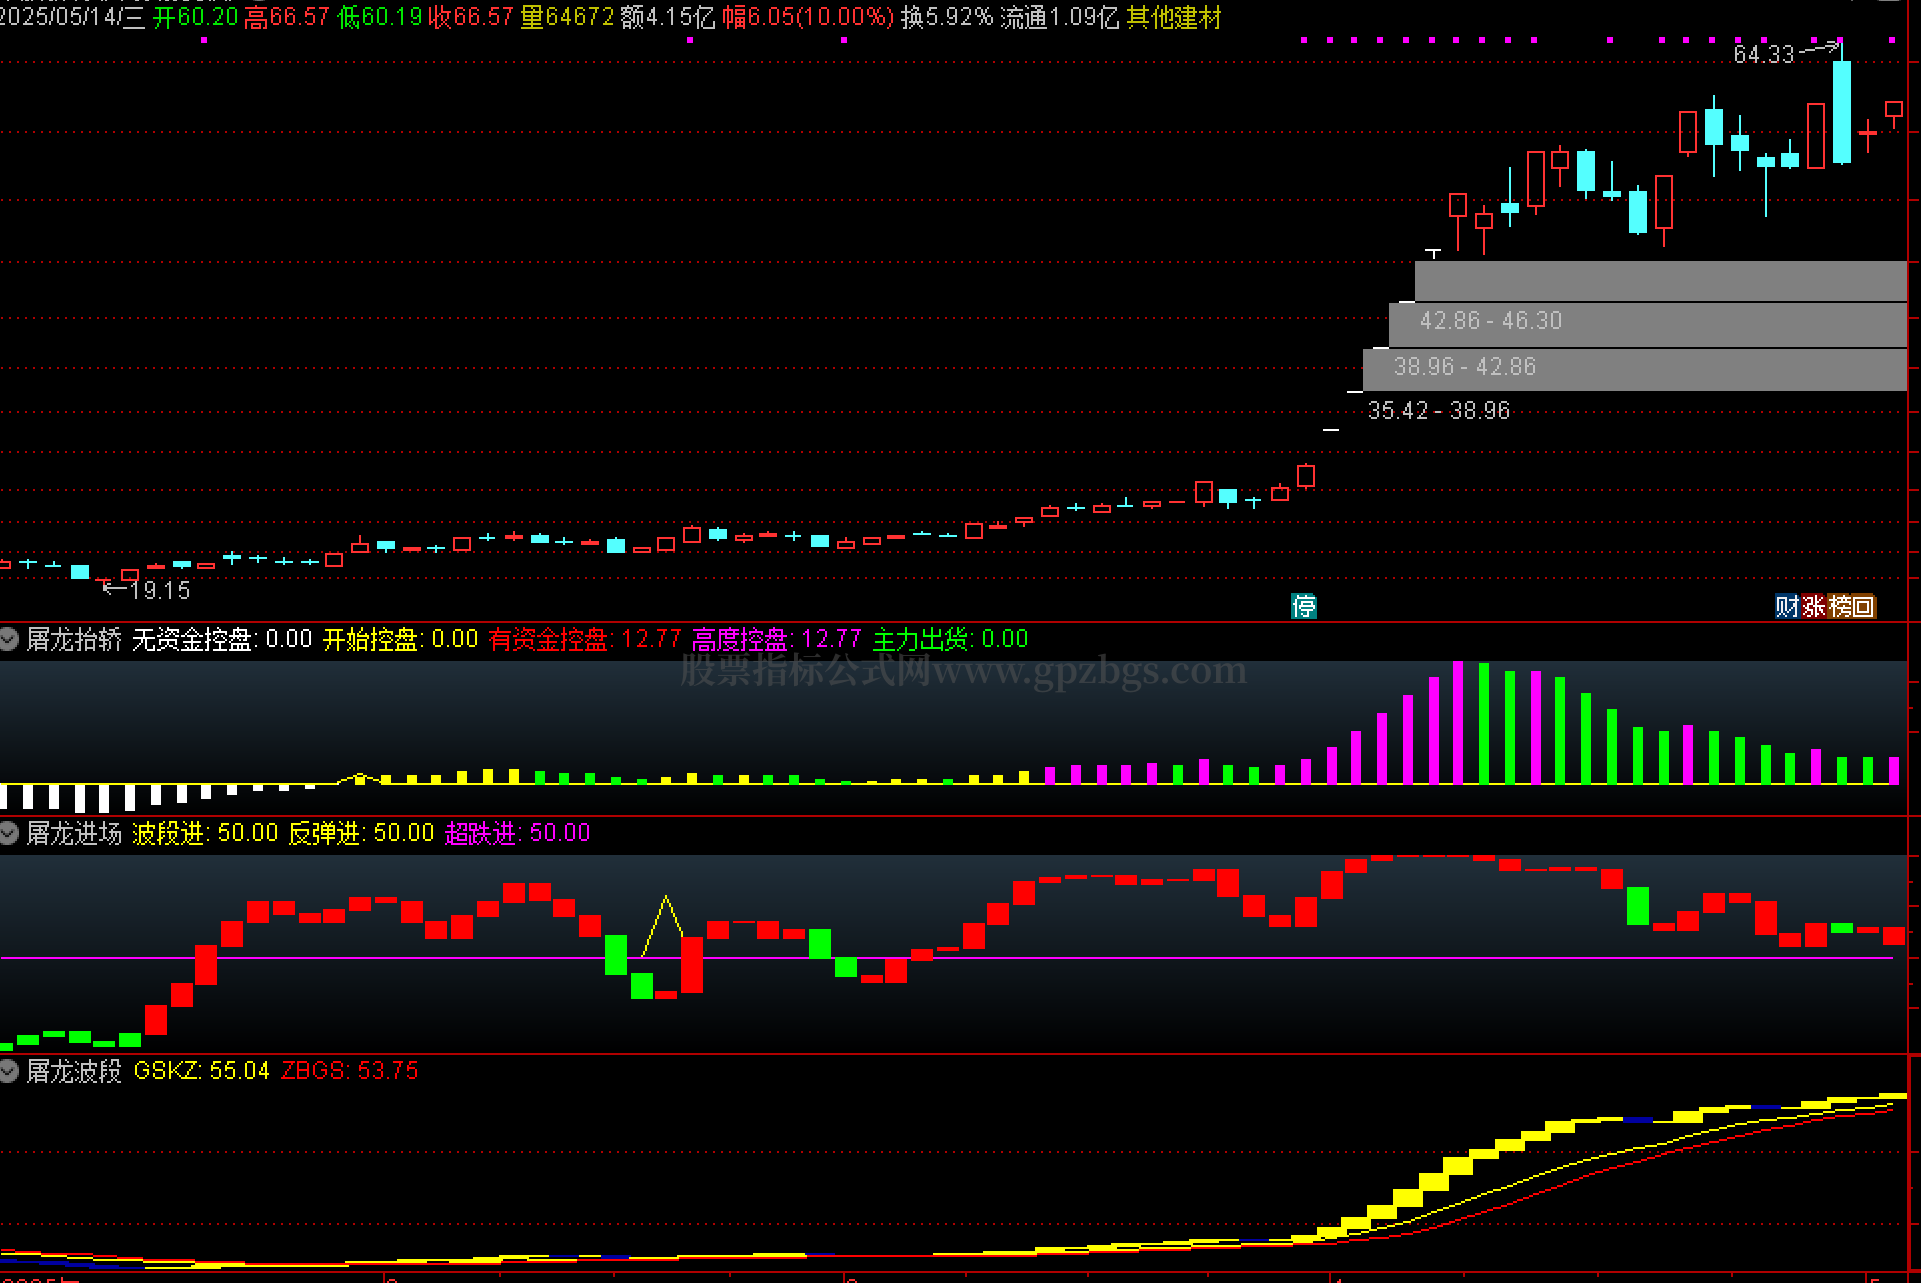
Task: Click the tall cyan candle below 64.33
Action: tap(1841, 112)
